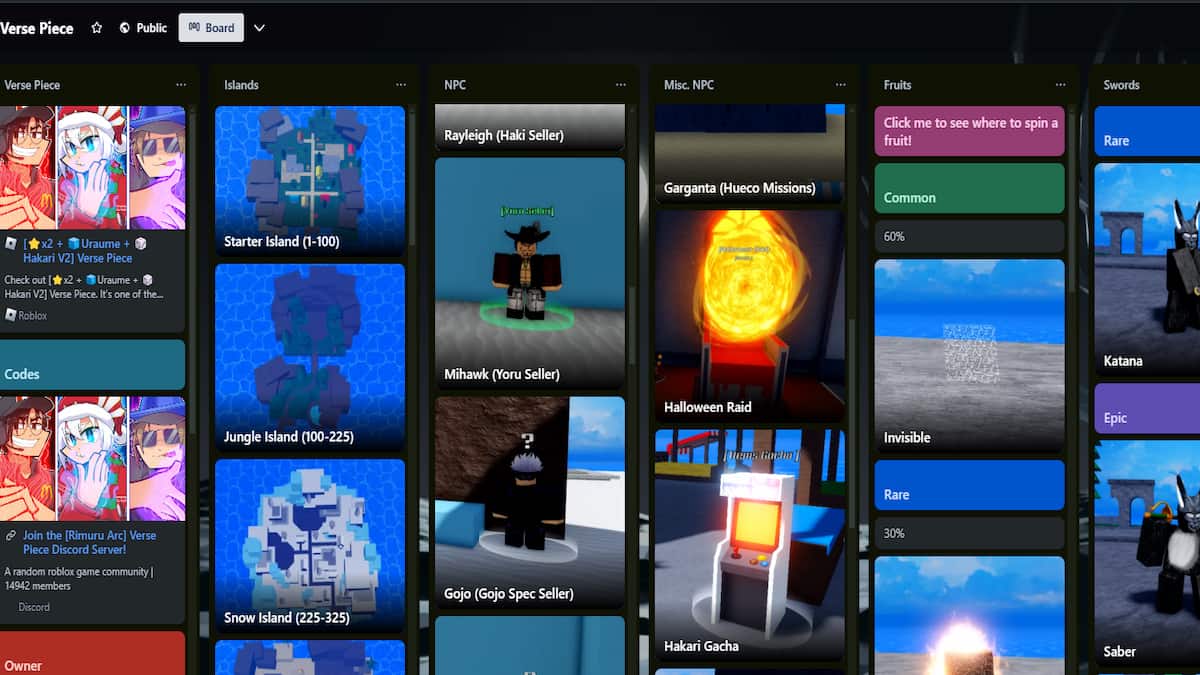This screenshot has width=1200, height=675.
Task: Open the Verse Piece Roblox game link
Action: (77, 250)
